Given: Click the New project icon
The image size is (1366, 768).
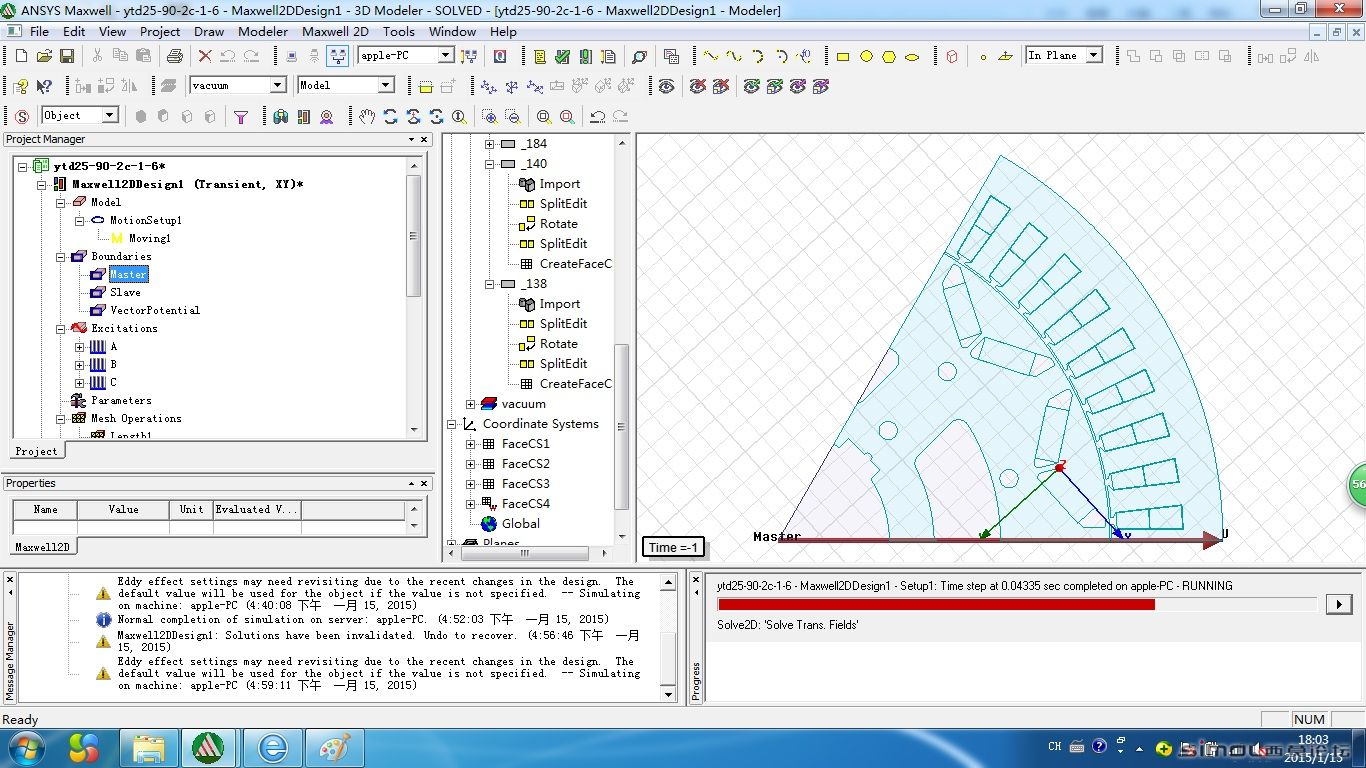Looking at the screenshot, I should pyautogui.click(x=22, y=56).
